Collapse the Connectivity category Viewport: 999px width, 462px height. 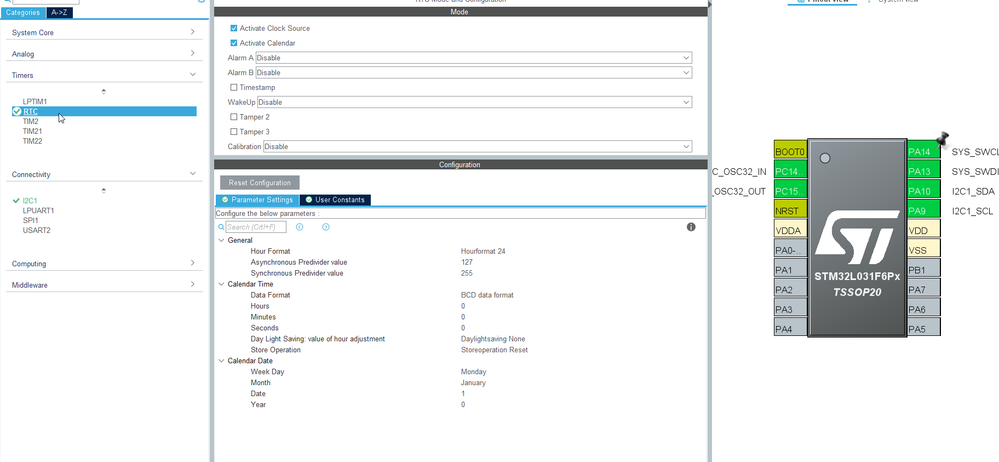tap(104, 175)
